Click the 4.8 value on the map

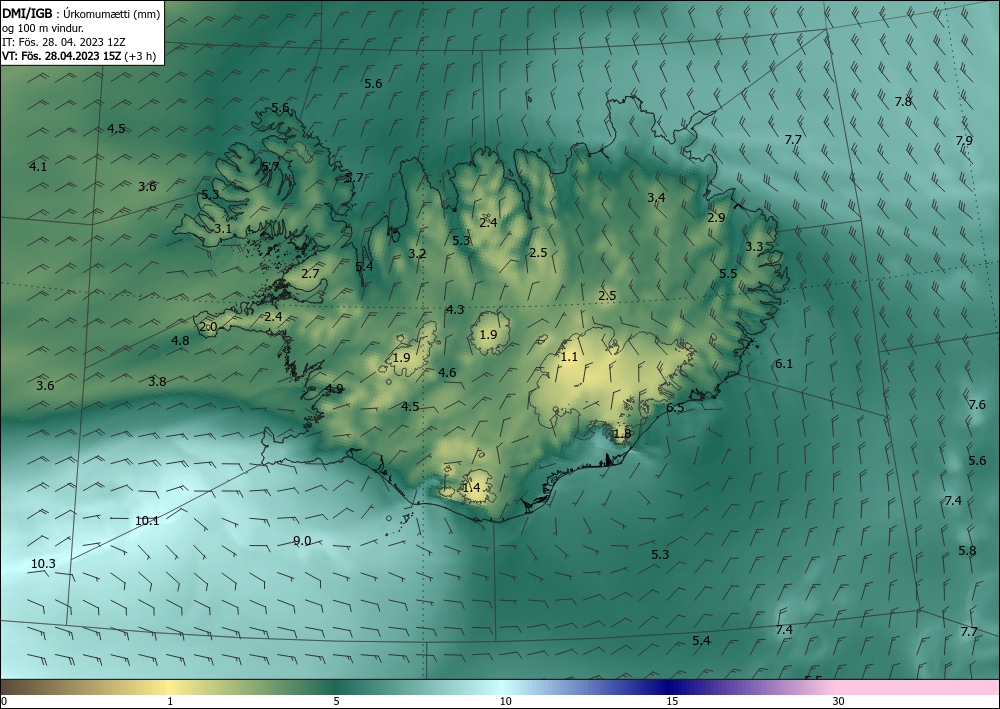pos(180,340)
